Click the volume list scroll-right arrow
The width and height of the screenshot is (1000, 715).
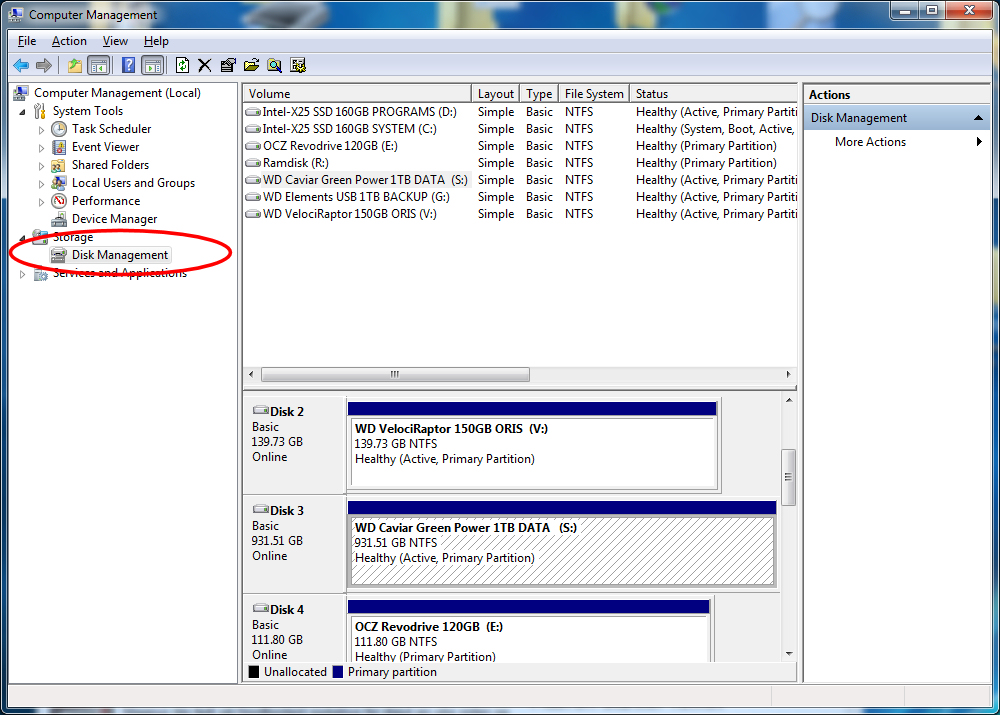click(x=789, y=374)
